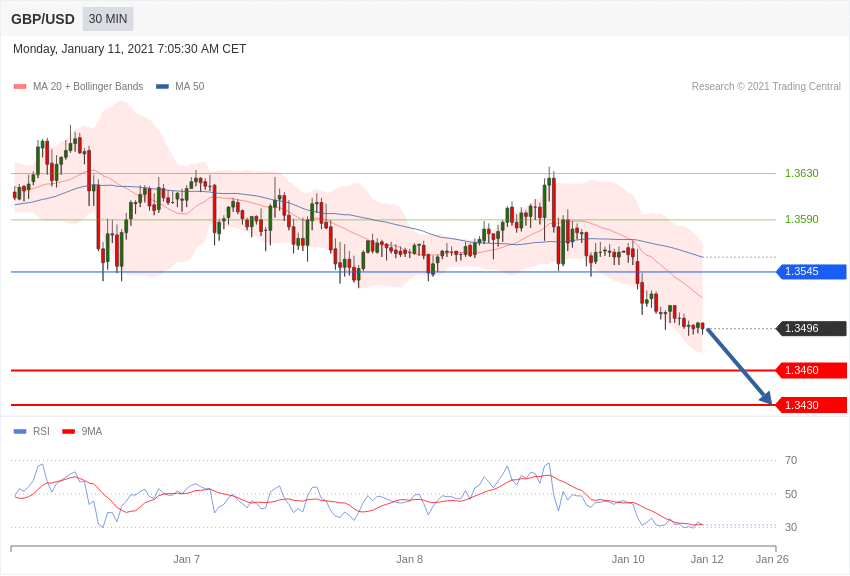The image size is (850, 576).
Task: Click the red 1.3460 support price tag
Action: click(x=812, y=371)
